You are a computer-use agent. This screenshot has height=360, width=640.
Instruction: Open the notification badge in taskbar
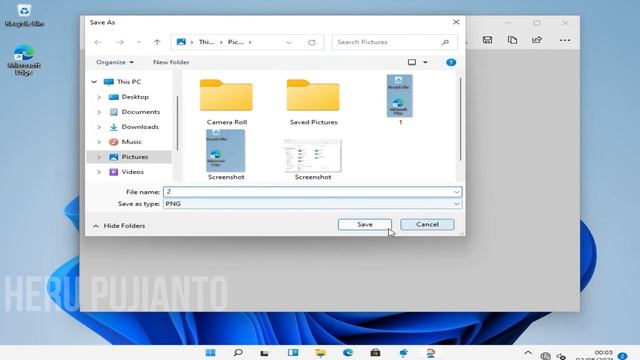(622, 356)
